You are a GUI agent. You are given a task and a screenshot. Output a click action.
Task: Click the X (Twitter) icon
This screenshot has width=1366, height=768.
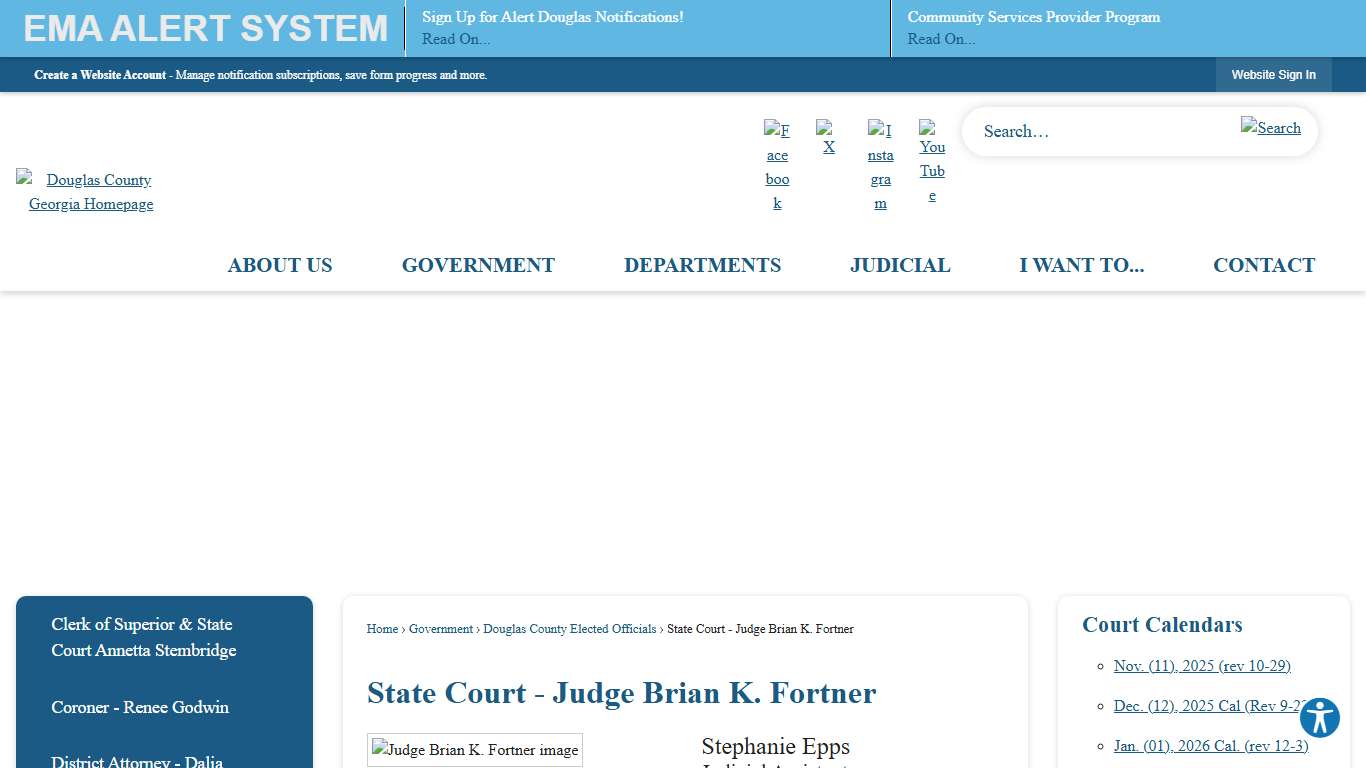pyautogui.click(x=828, y=137)
